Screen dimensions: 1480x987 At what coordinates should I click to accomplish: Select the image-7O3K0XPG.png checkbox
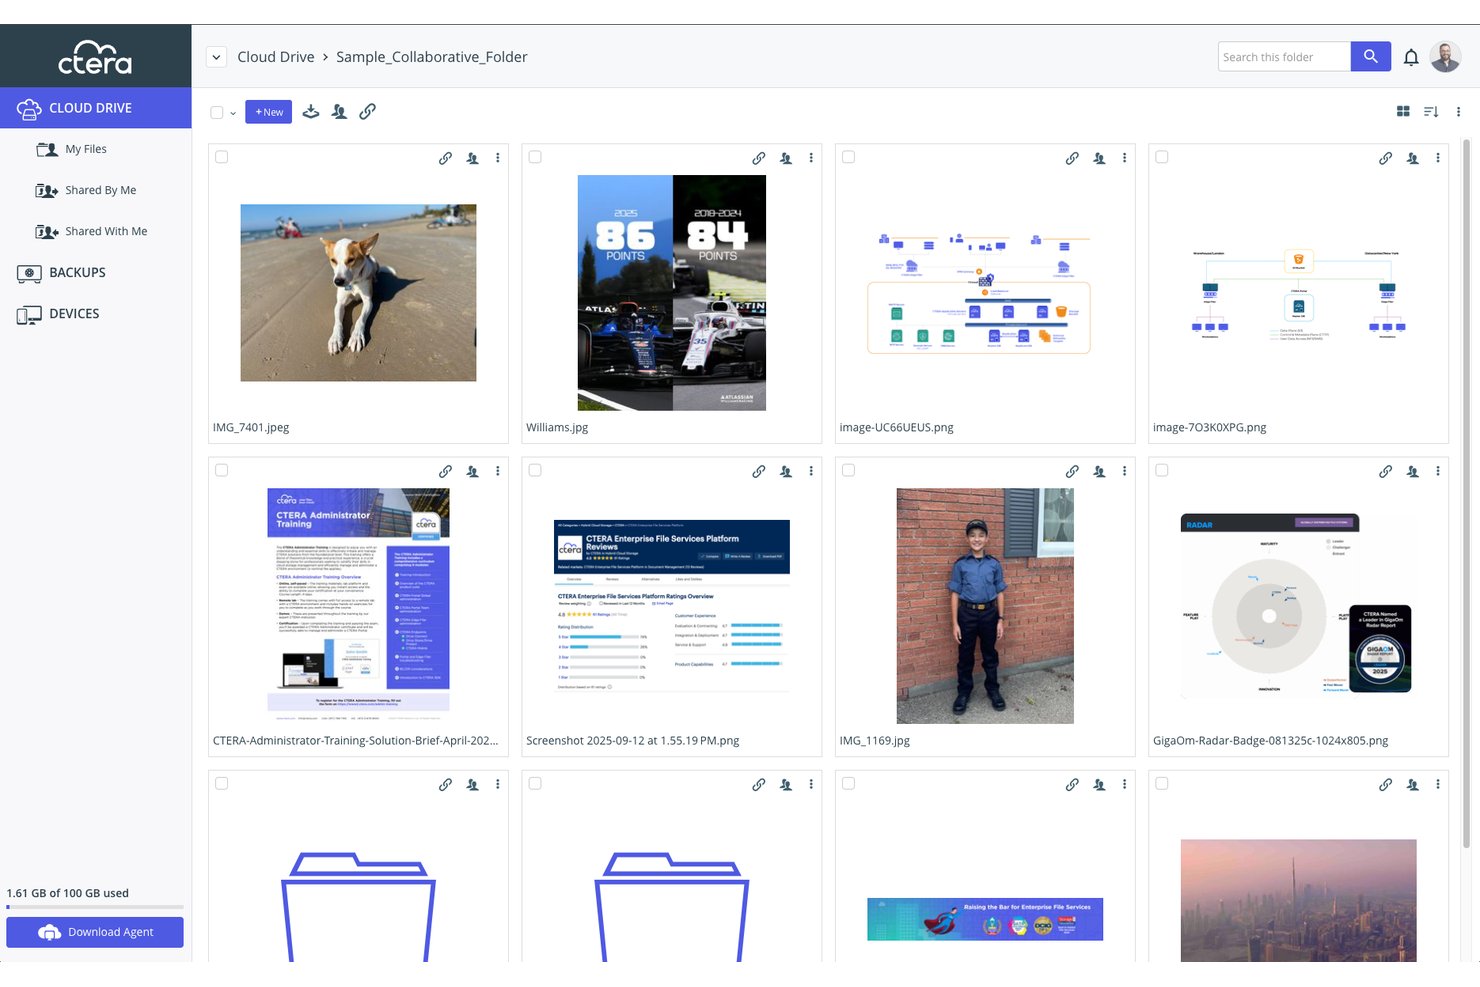click(x=1162, y=157)
